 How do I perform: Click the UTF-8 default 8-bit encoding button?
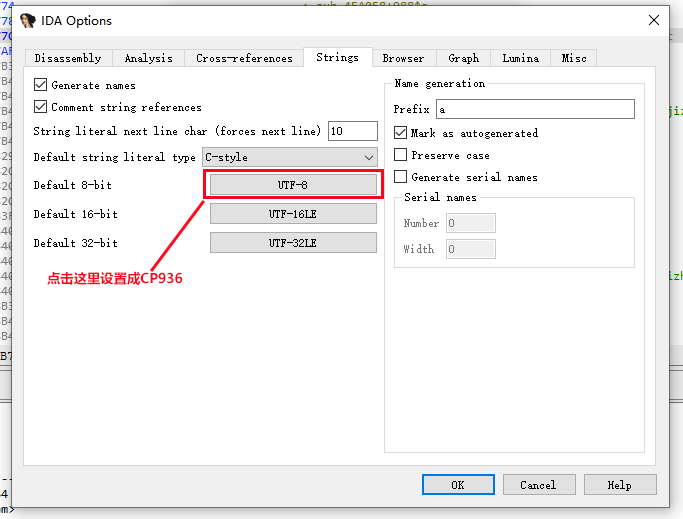coord(293,185)
